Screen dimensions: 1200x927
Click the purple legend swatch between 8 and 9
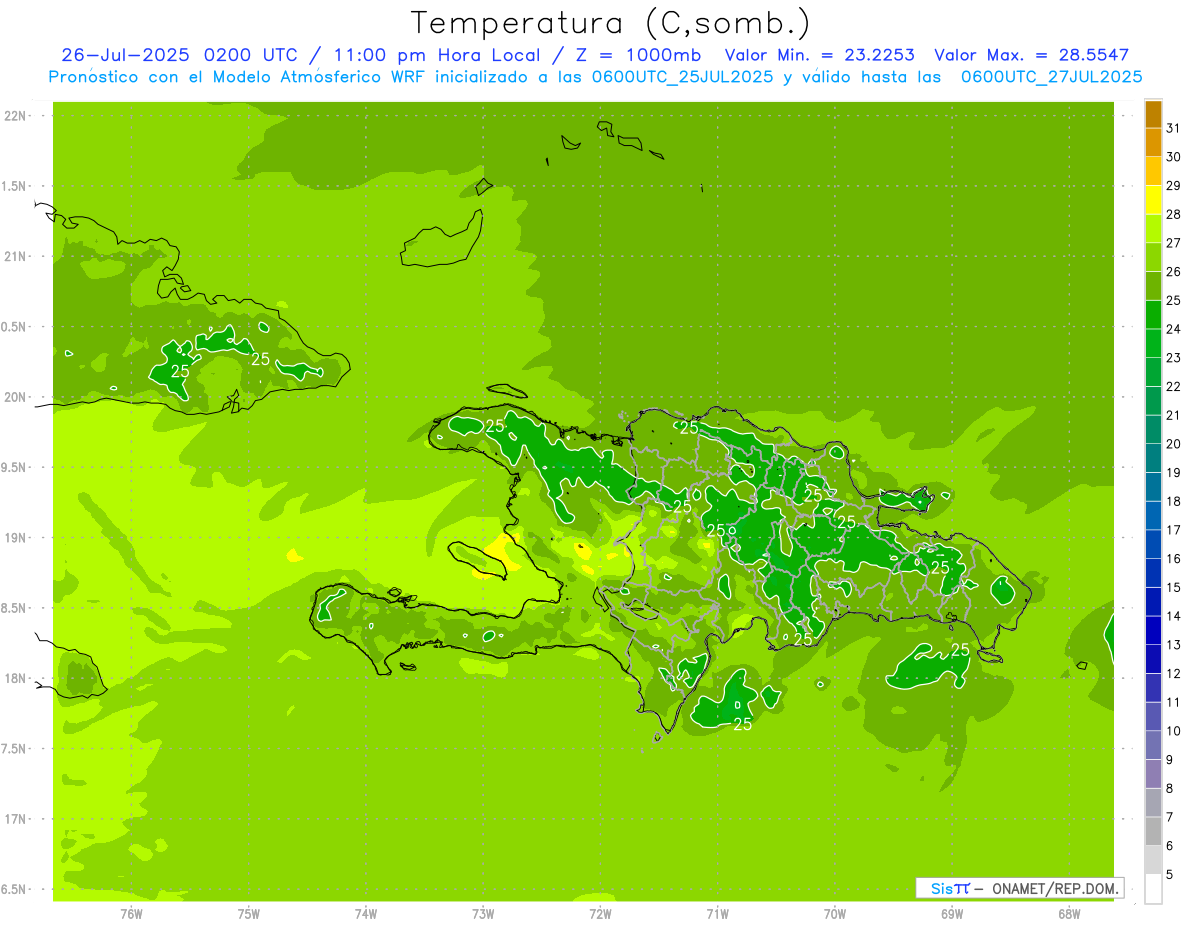click(1153, 774)
